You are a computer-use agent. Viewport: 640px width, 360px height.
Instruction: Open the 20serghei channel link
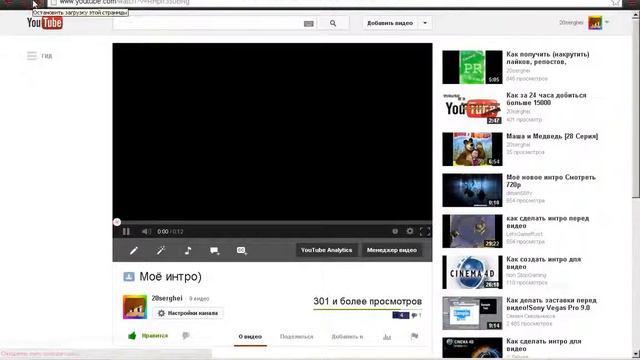[x=167, y=298]
